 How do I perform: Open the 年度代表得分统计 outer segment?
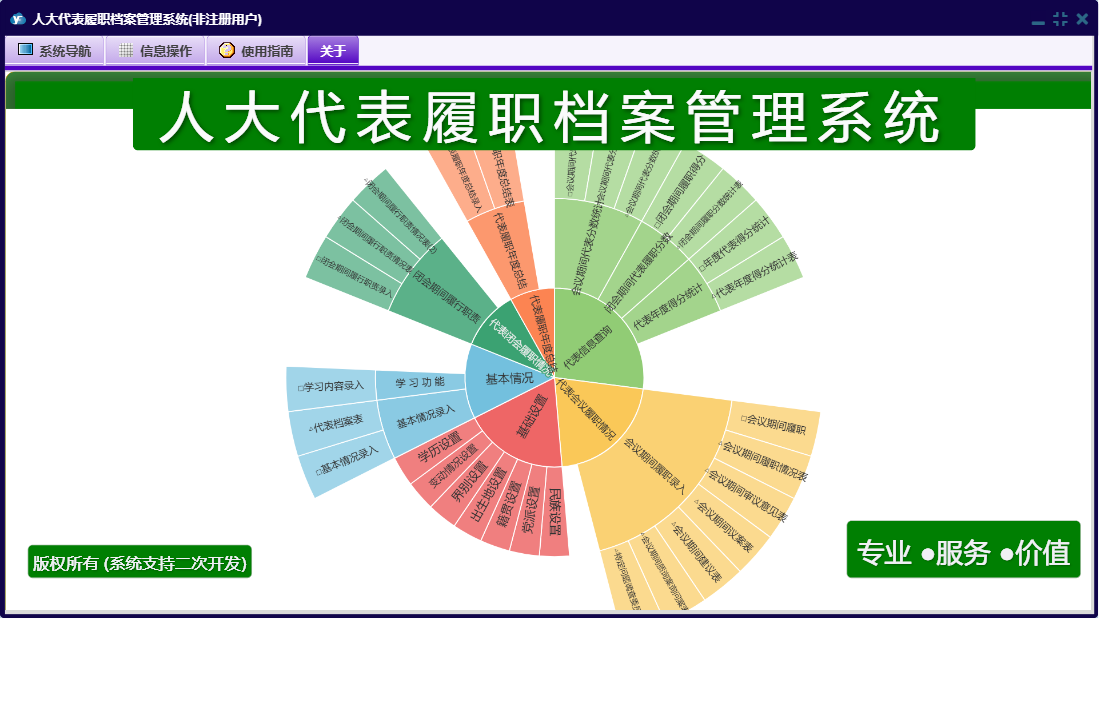737,242
